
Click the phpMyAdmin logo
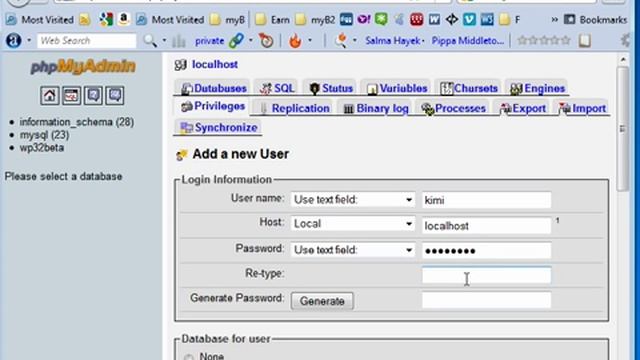[x=83, y=67]
